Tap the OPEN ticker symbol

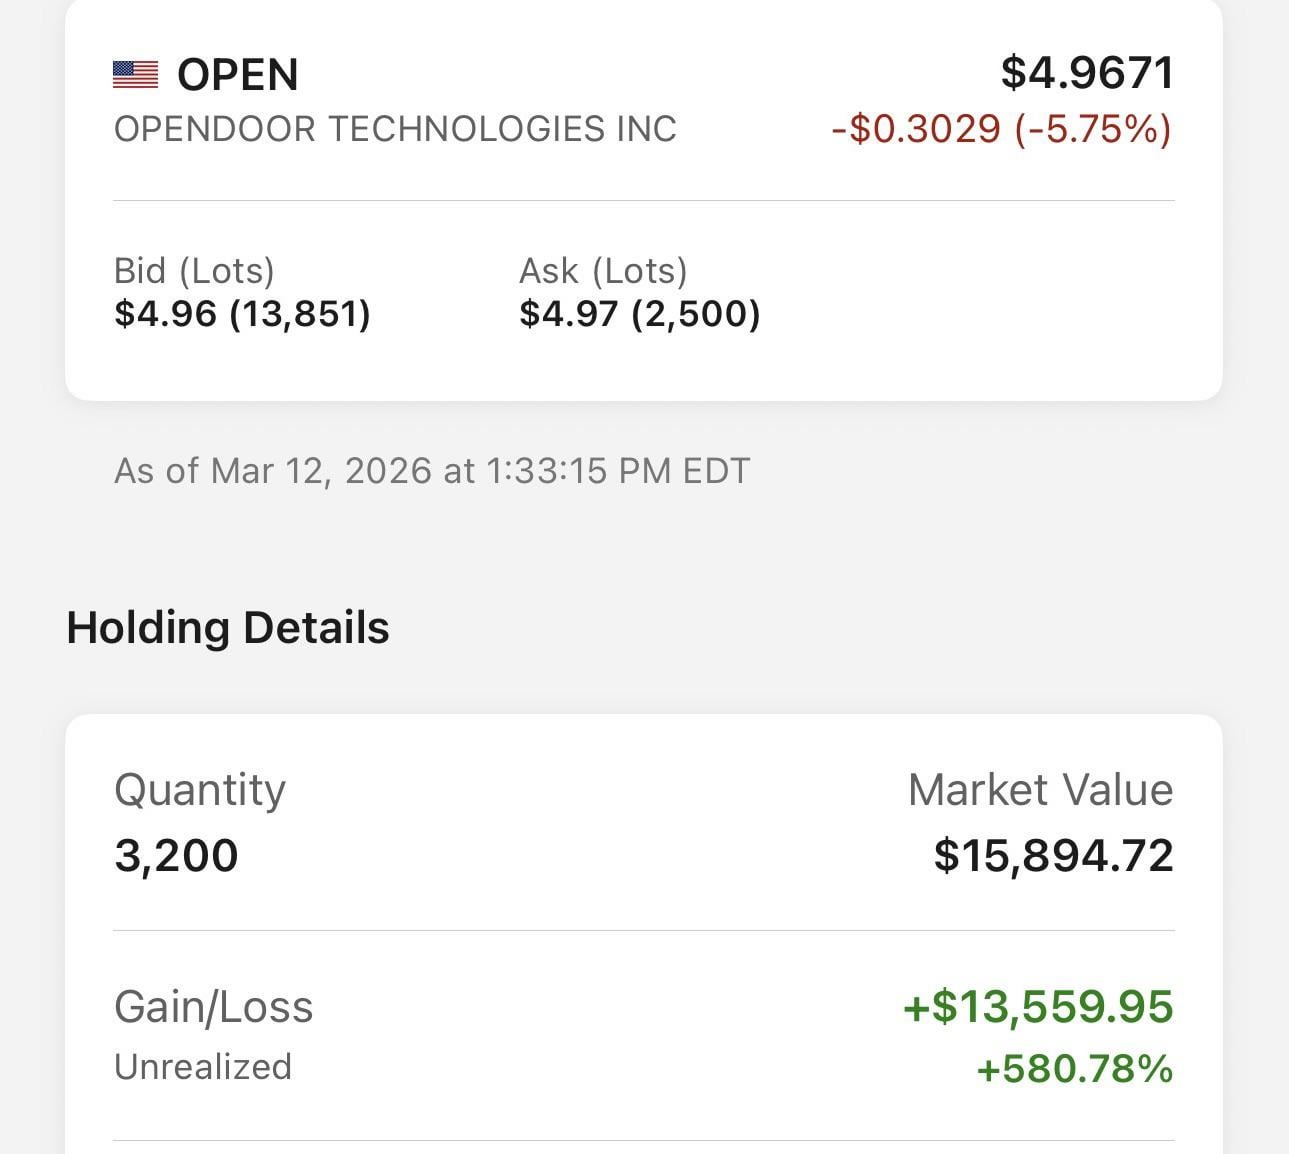tap(238, 75)
